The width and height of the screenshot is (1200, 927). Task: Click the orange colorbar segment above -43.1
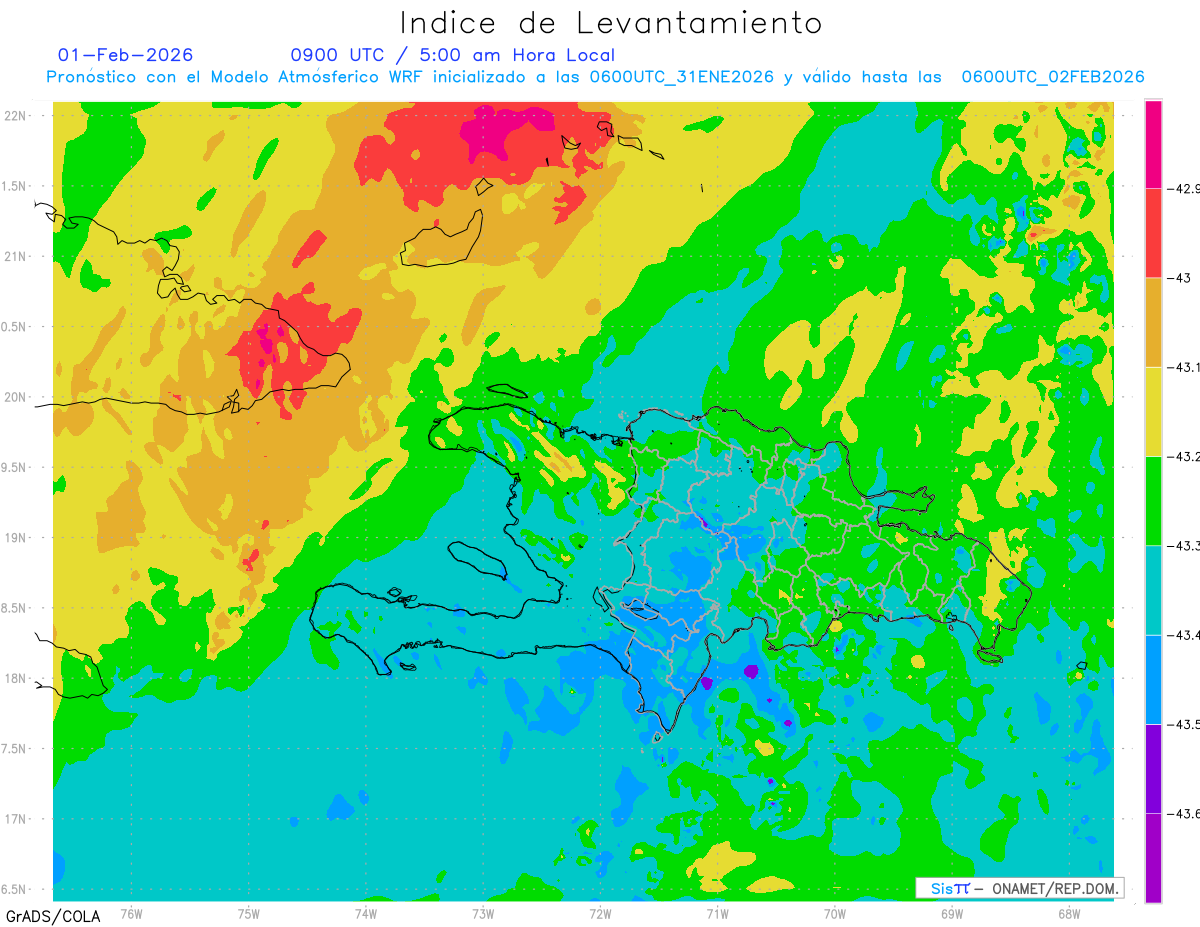[1153, 322]
